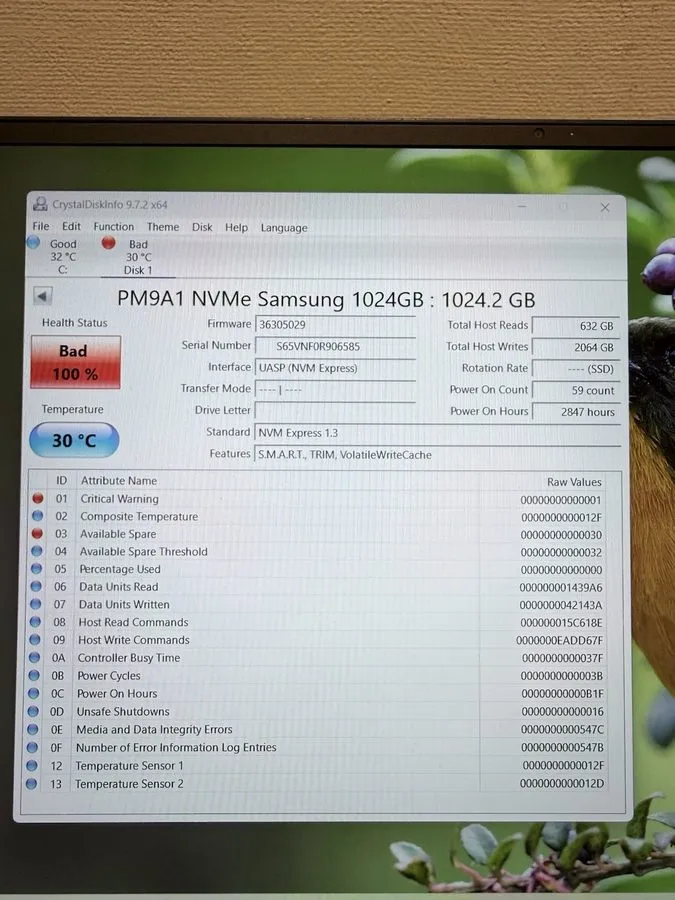Click the empty Drive Letter field
Viewport: 675px width, 900px height.
tap(335, 410)
